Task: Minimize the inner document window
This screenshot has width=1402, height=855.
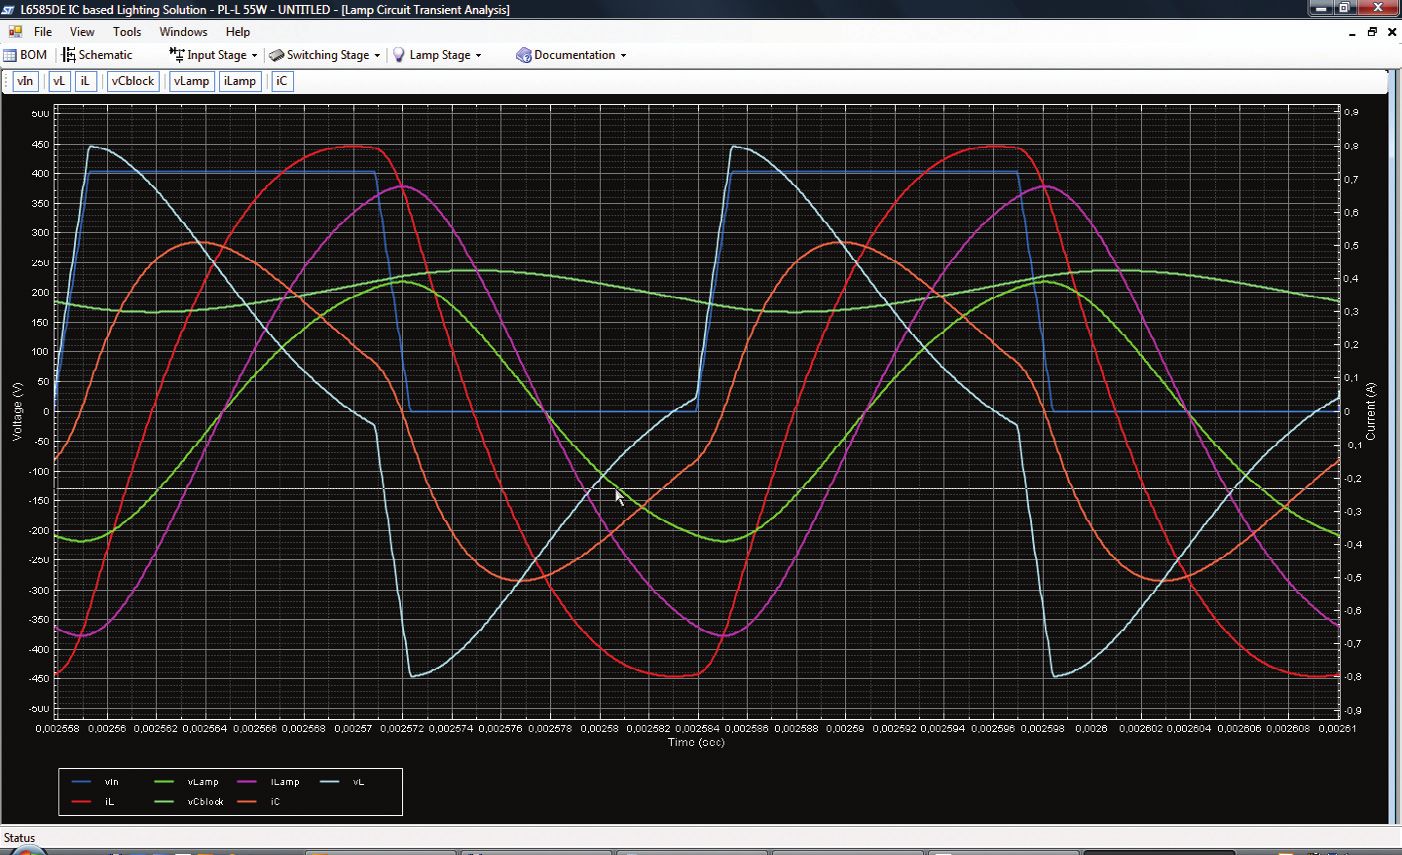Action: 1352,32
